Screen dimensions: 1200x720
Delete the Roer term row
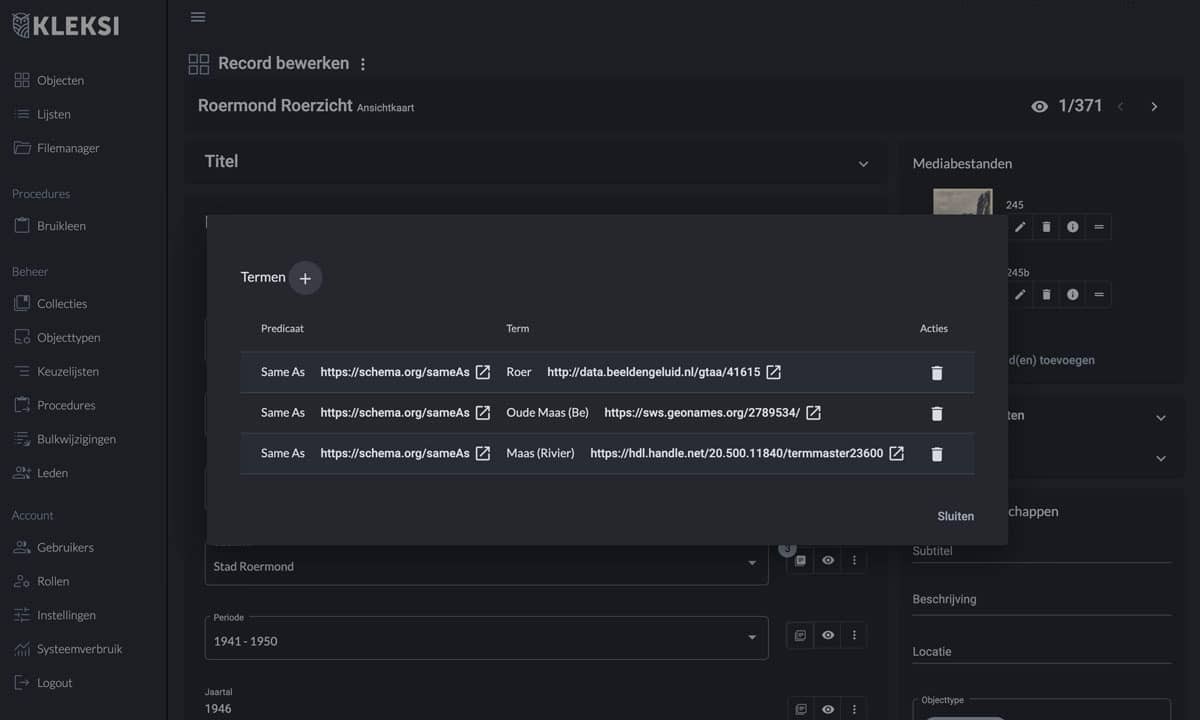tap(936, 373)
